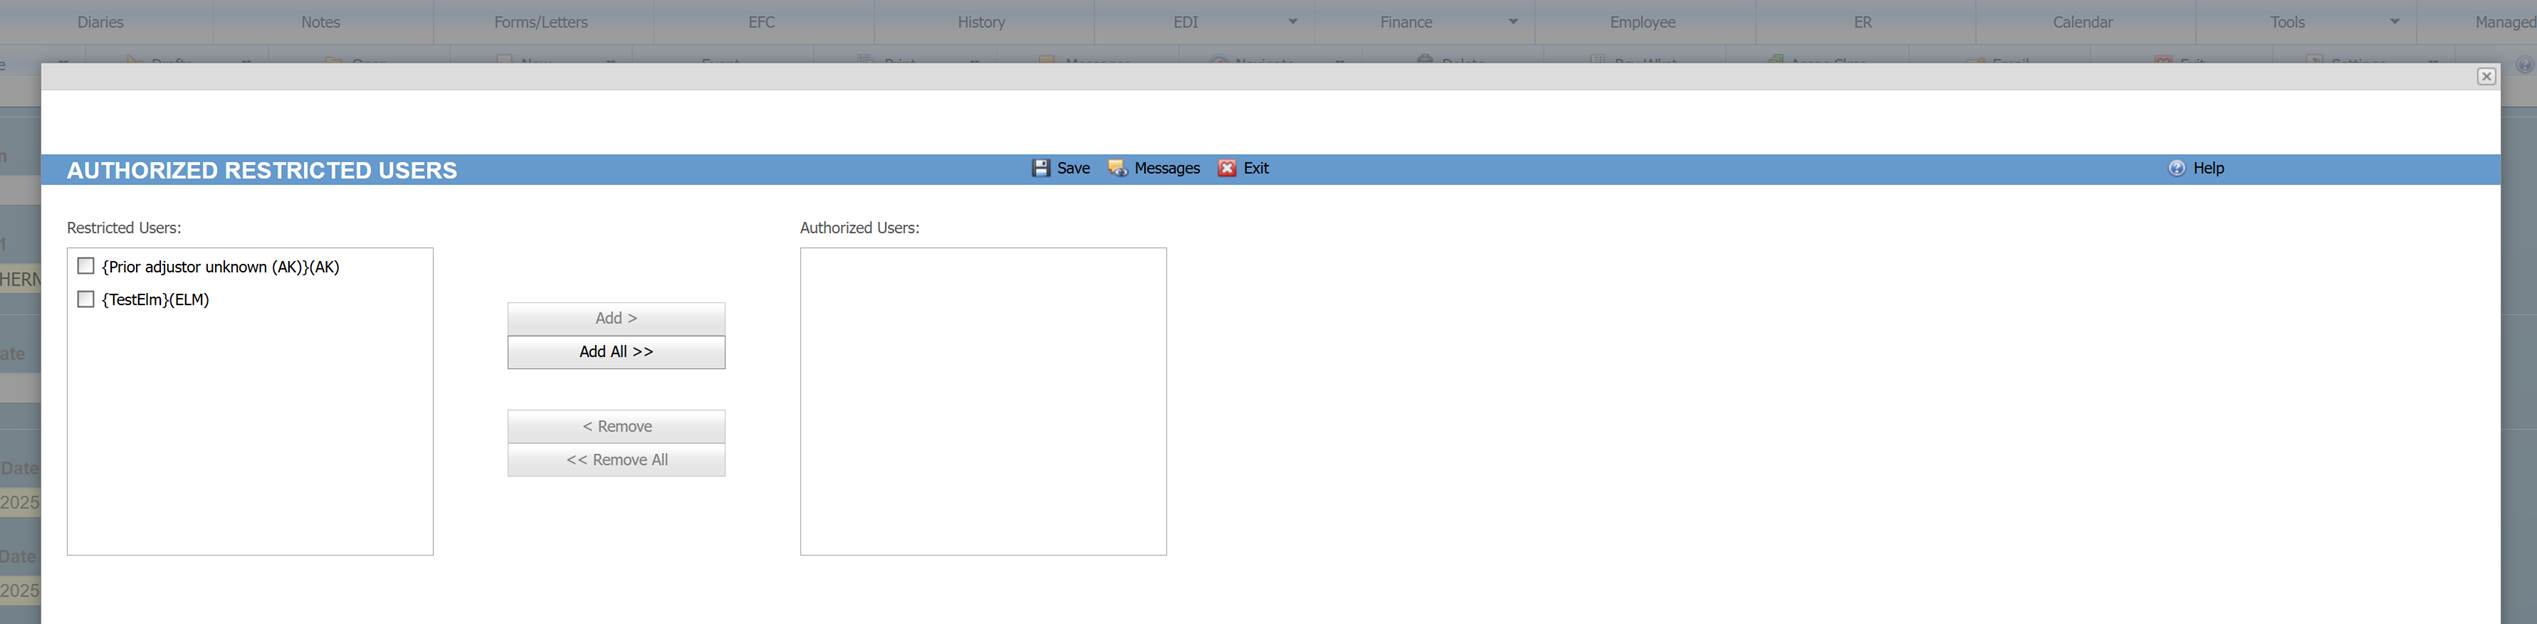The width and height of the screenshot is (2537, 624).
Task: Click the Messages label text
Action: [1167, 168]
